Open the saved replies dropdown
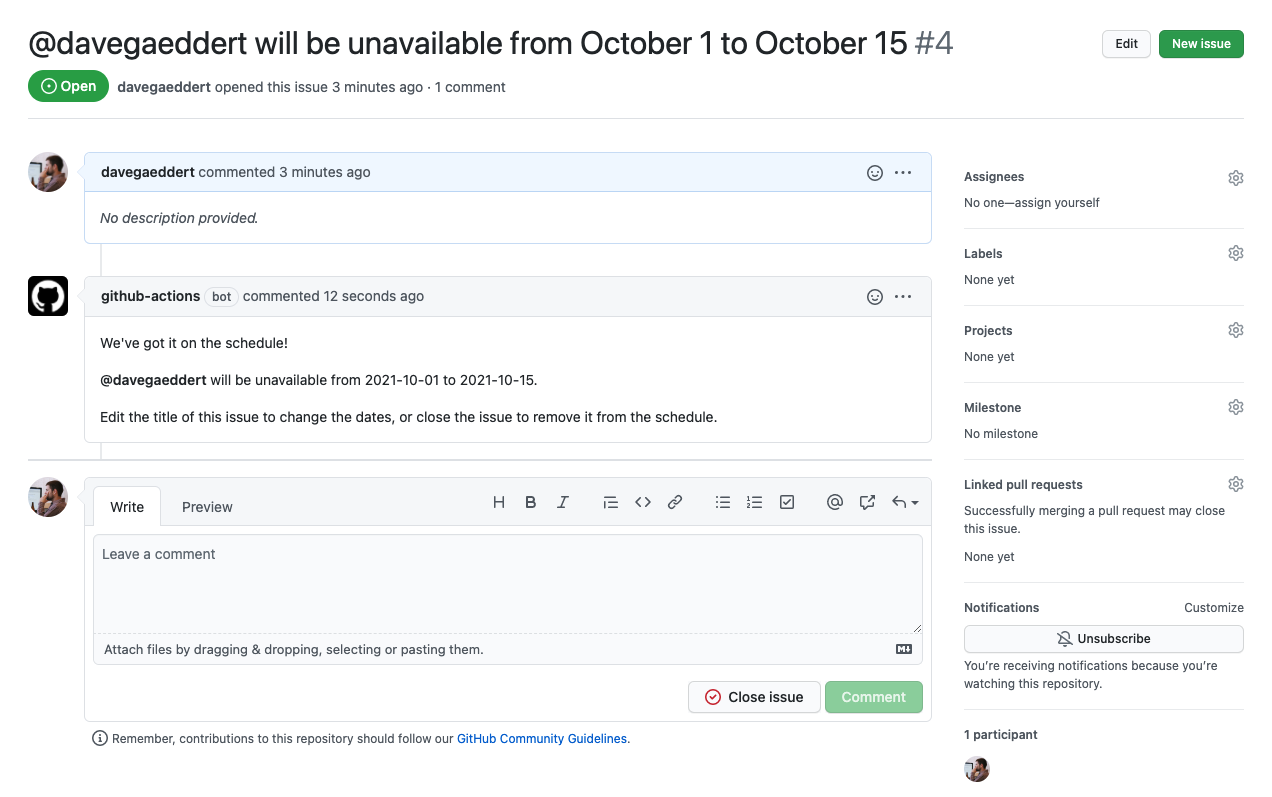1272x797 pixels. click(x=901, y=502)
